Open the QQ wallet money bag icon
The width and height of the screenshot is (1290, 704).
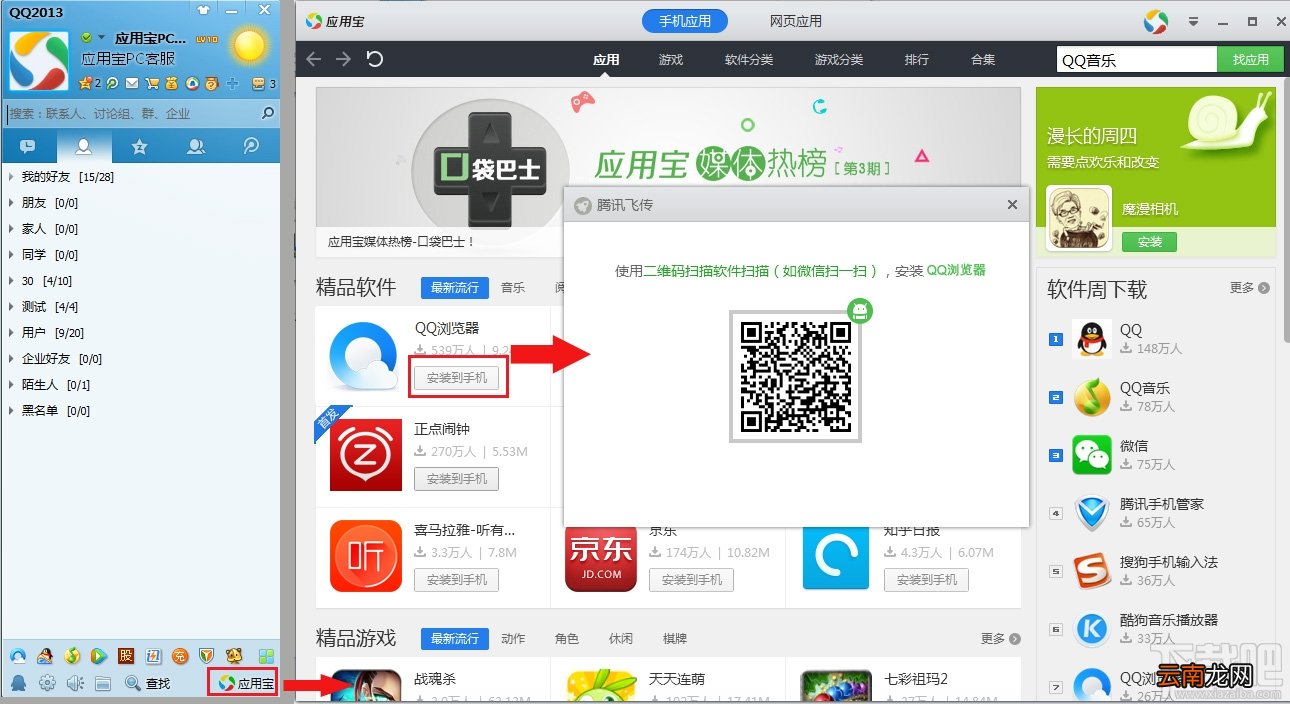(172, 83)
